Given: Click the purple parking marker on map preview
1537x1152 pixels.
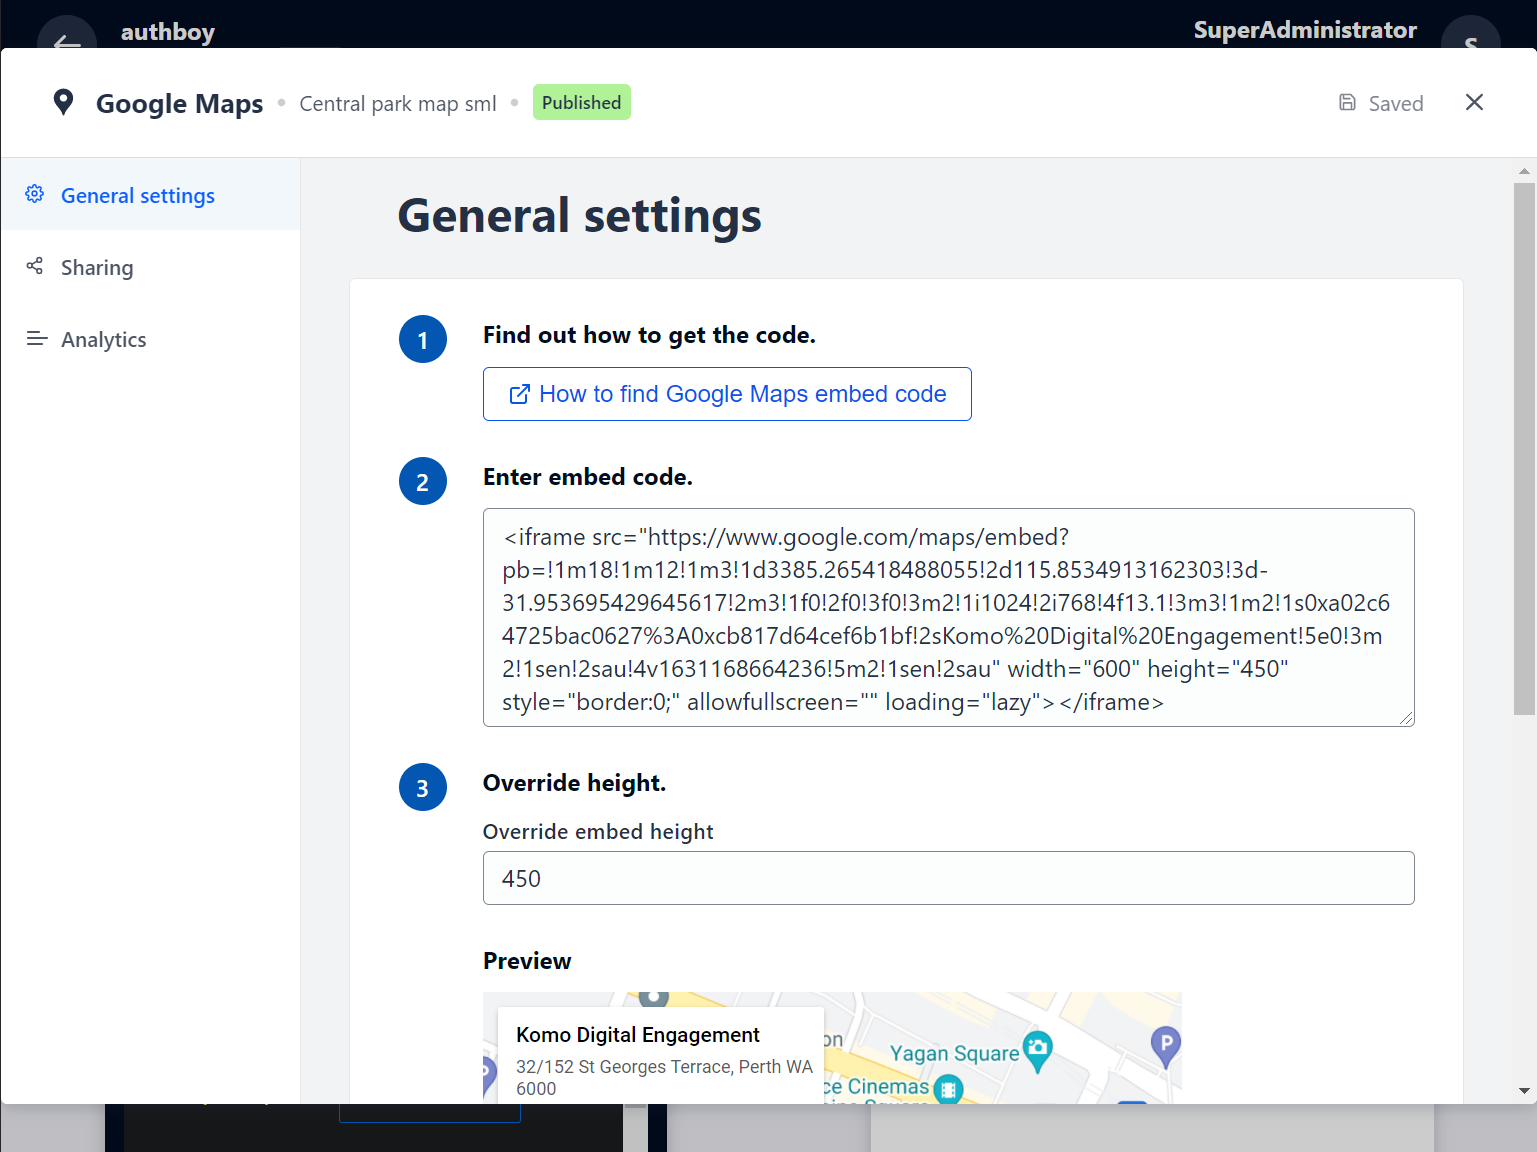Looking at the screenshot, I should pyautogui.click(x=1165, y=1045).
